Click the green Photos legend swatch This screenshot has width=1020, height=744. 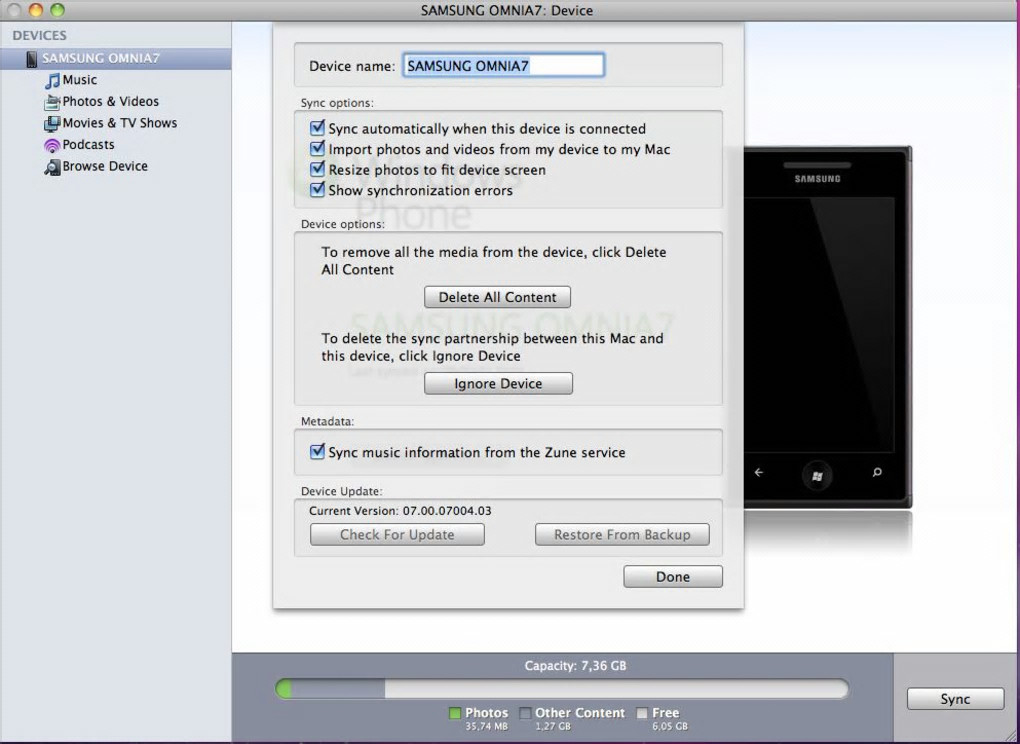pyautogui.click(x=455, y=713)
